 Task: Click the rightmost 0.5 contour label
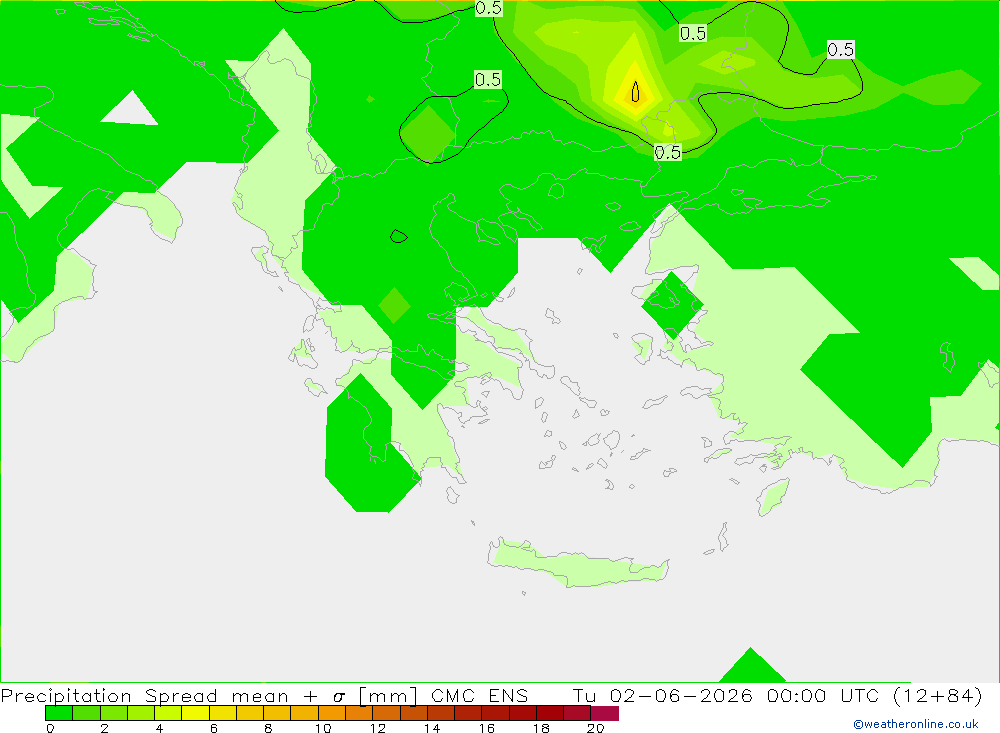(x=841, y=50)
